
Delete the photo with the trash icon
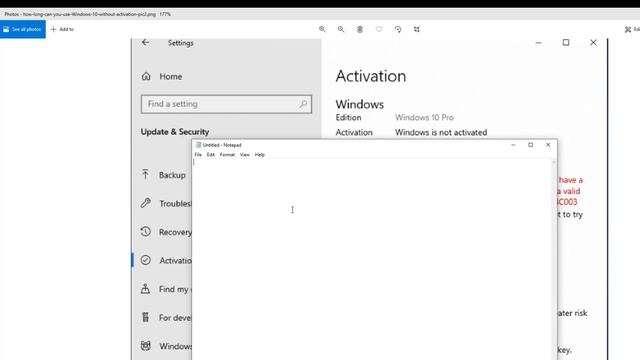coord(360,29)
